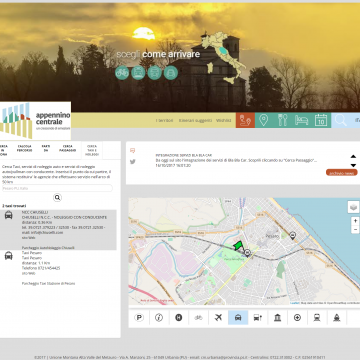Open the map layers selector
Viewport: 360px width, 360px height.
[353, 207]
